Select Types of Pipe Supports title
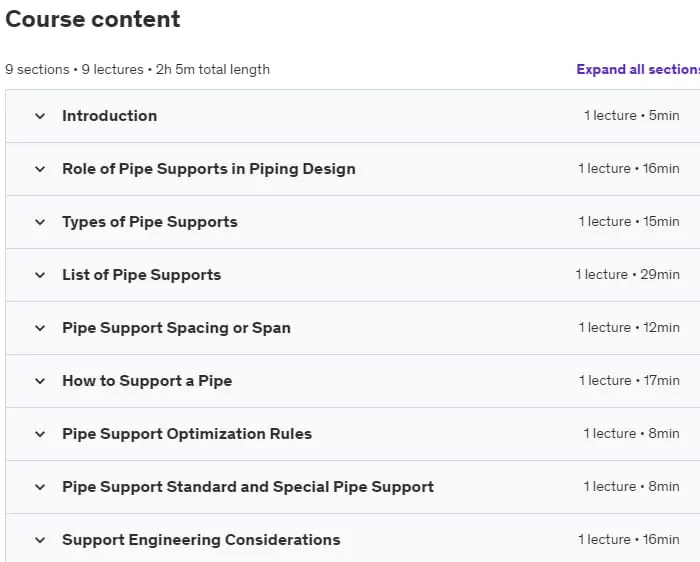This screenshot has width=700, height=562. (150, 222)
